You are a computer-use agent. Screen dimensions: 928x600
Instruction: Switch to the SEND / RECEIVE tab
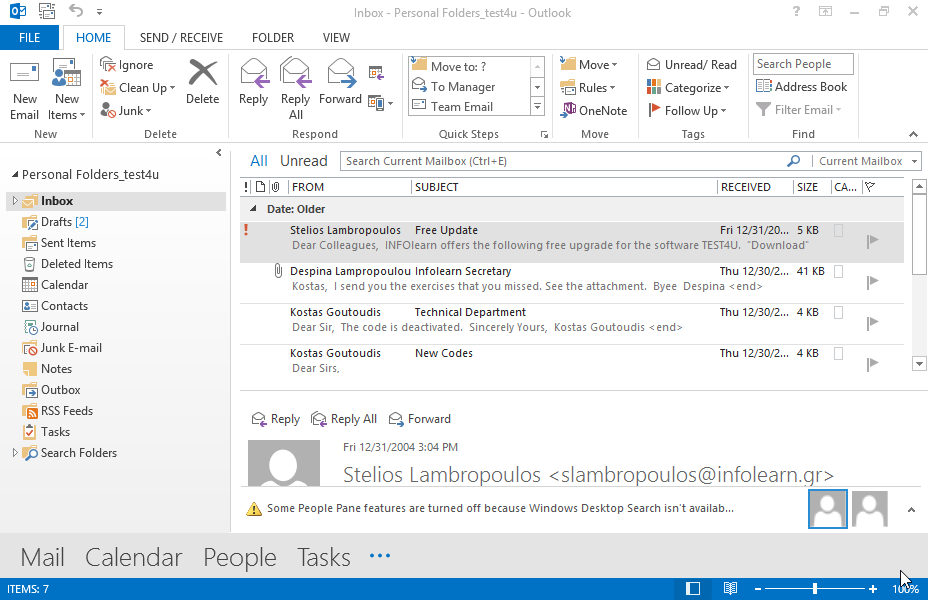(x=181, y=38)
